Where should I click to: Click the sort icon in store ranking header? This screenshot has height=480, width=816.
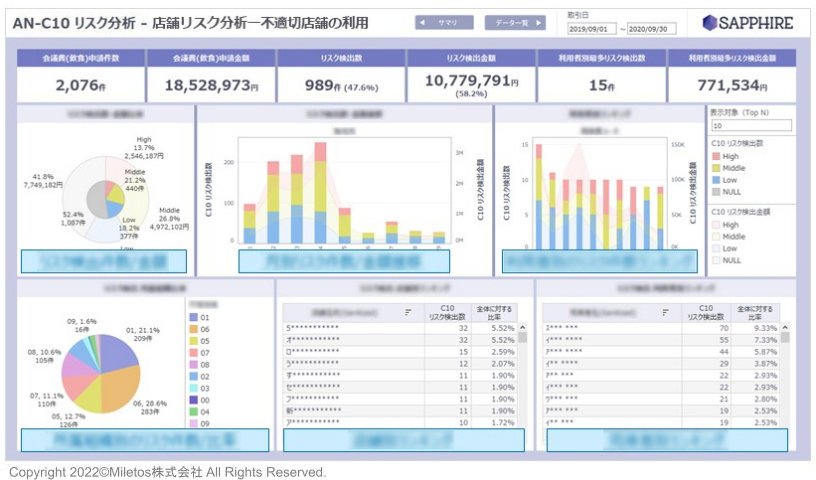[x=408, y=312]
